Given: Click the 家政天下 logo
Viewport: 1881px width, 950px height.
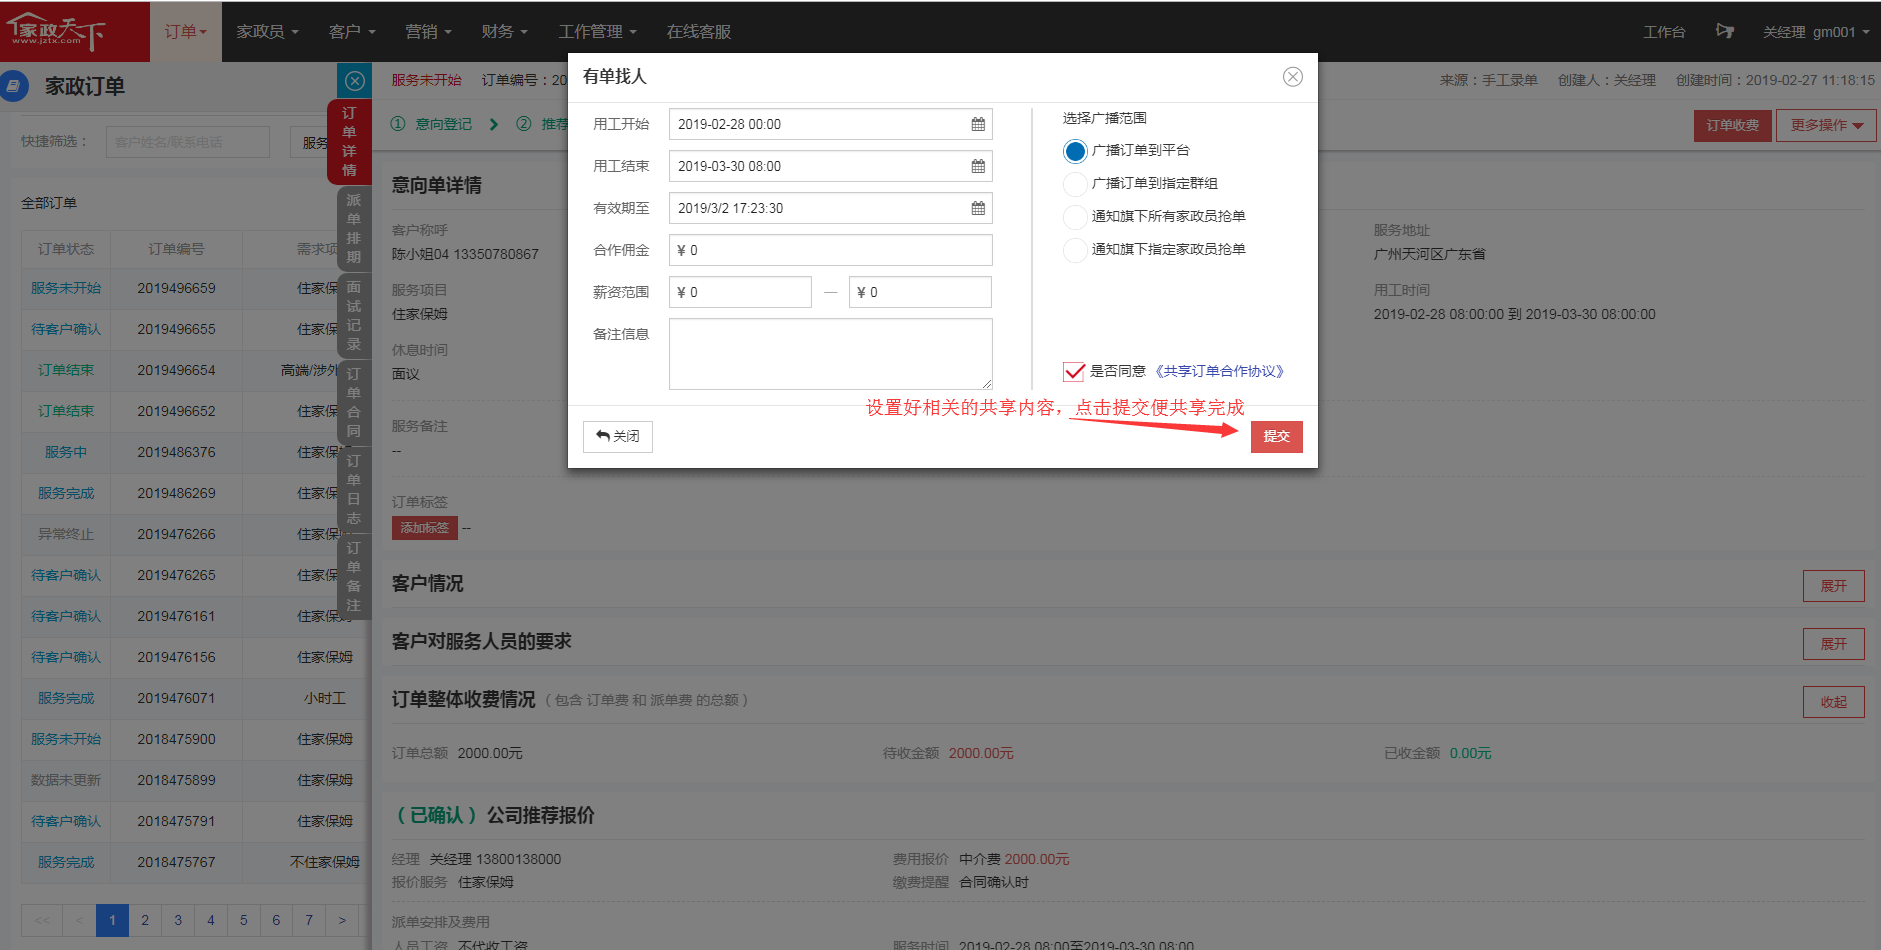Looking at the screenshot, I should [57, 32].
